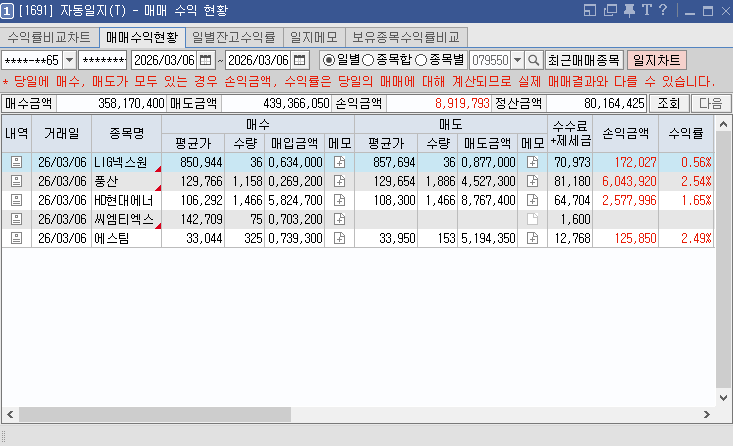Open the detail icon for 씨엠티엑스 row
The image size is (733, 446).
click(x=16, y=219)
